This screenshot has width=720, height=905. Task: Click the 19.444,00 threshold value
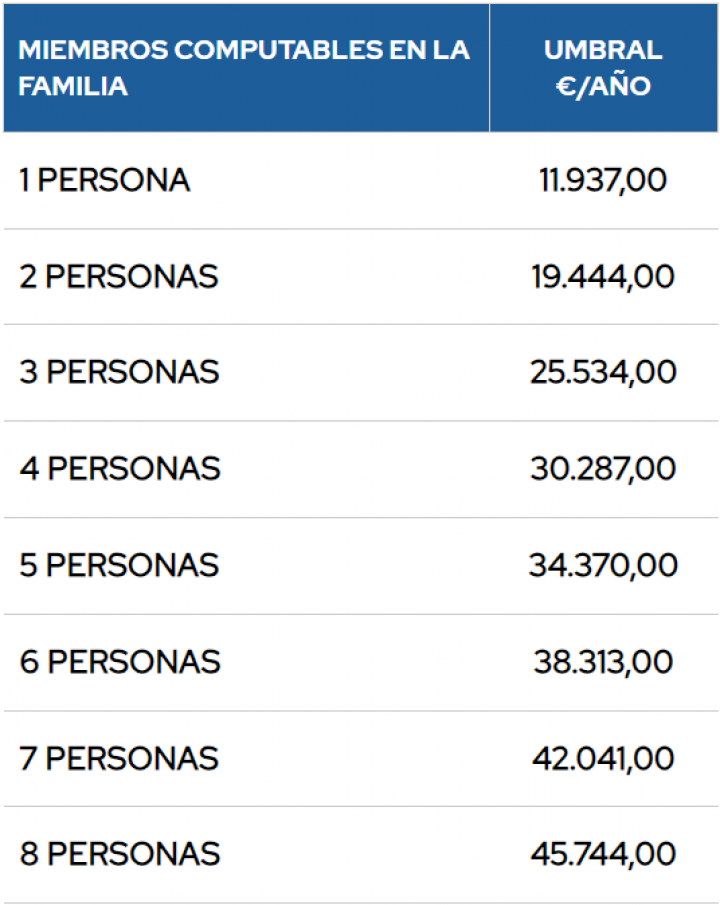[x=603, y=277]
